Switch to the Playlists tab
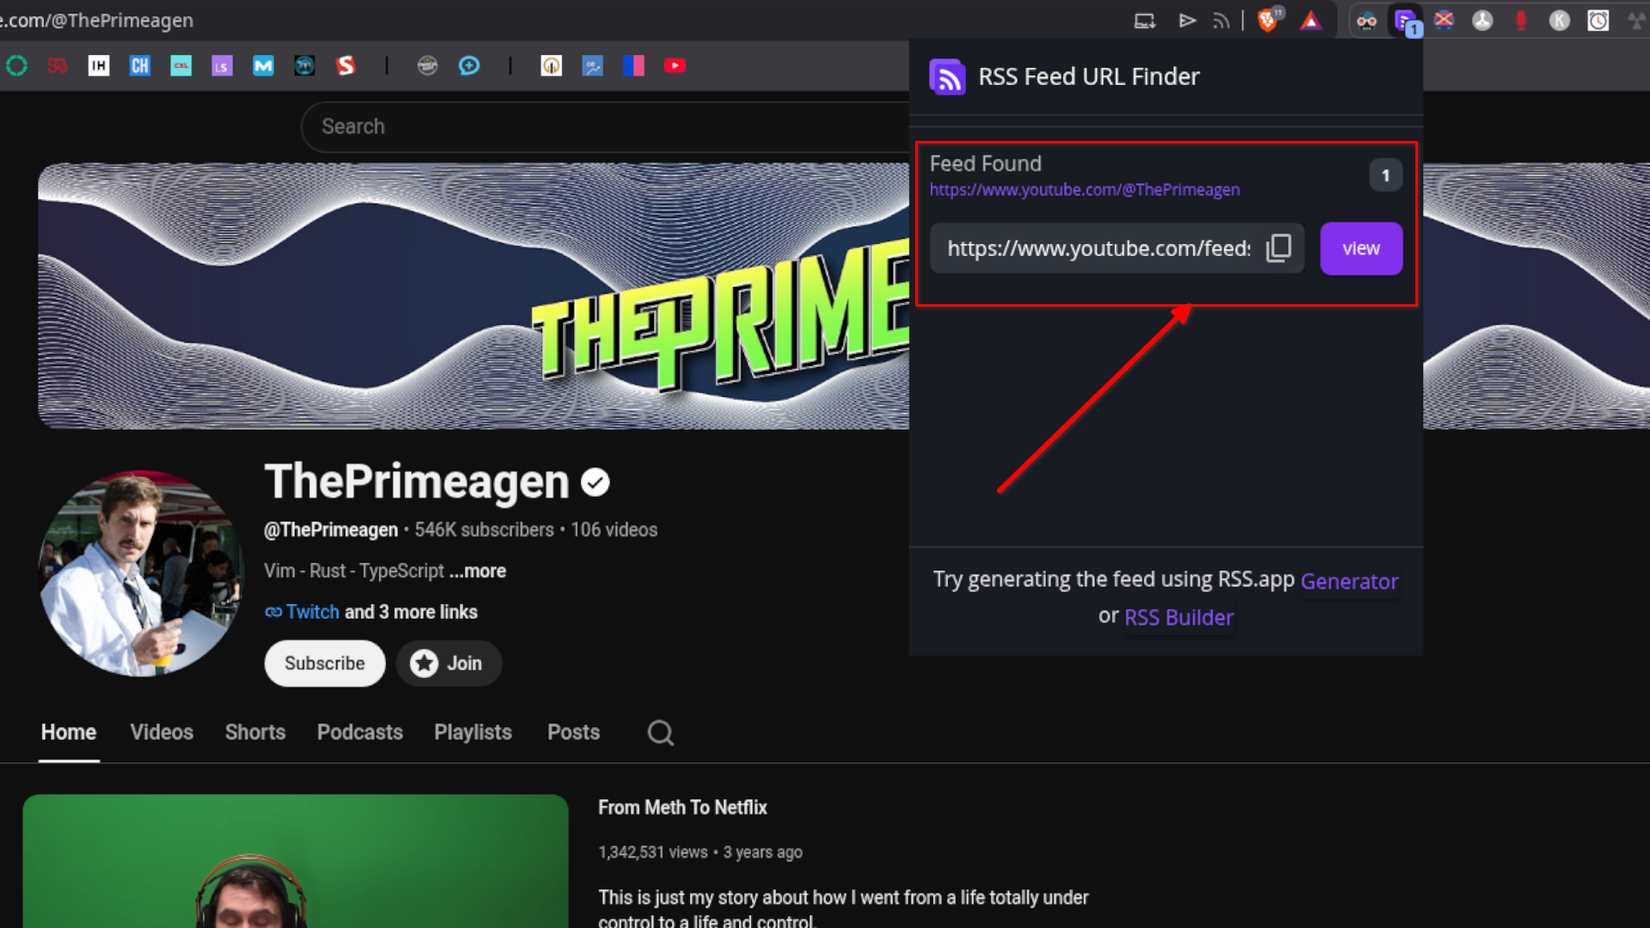Viewport: 1650px width, 928px height. pyautogui.click(x=473, y=732)
